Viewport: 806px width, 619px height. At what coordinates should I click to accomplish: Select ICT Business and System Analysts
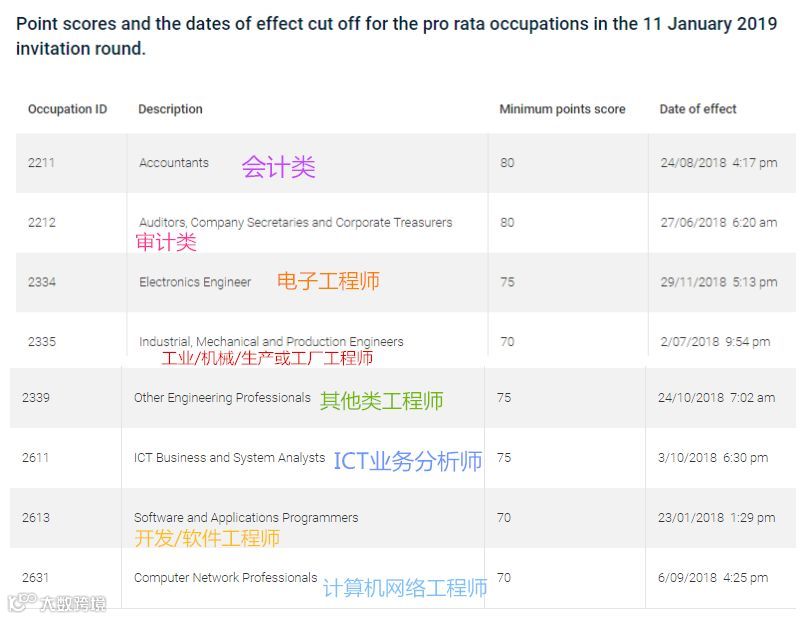[x=229, y=458]
